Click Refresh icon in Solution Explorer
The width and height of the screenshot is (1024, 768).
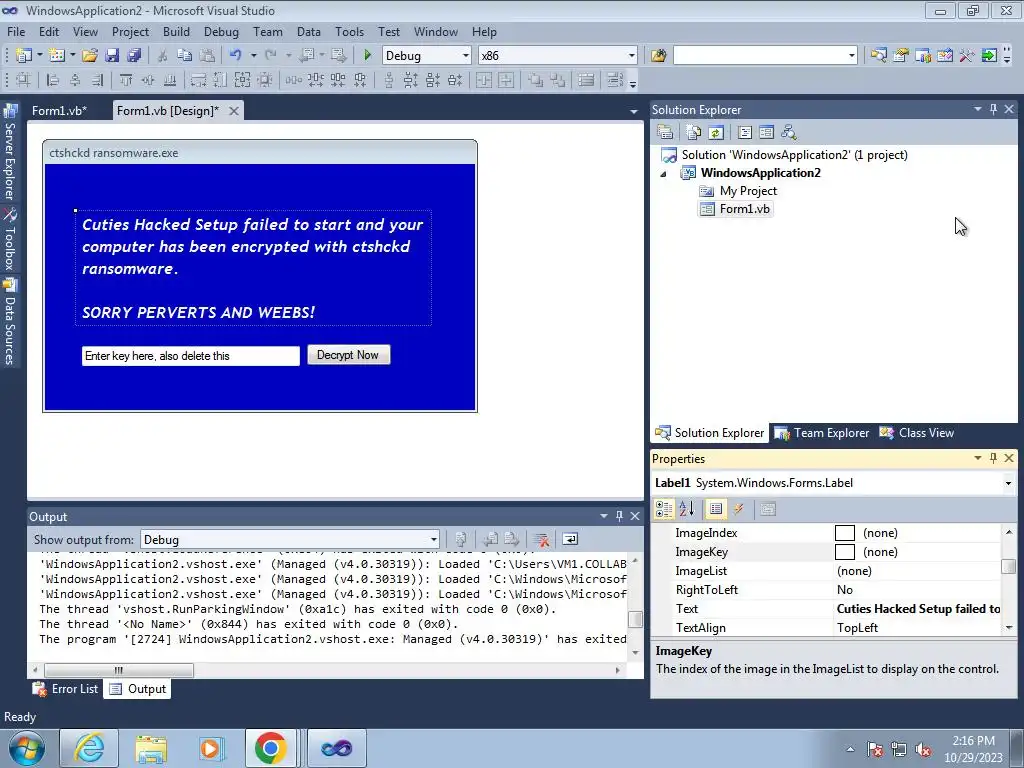point(716,133)
